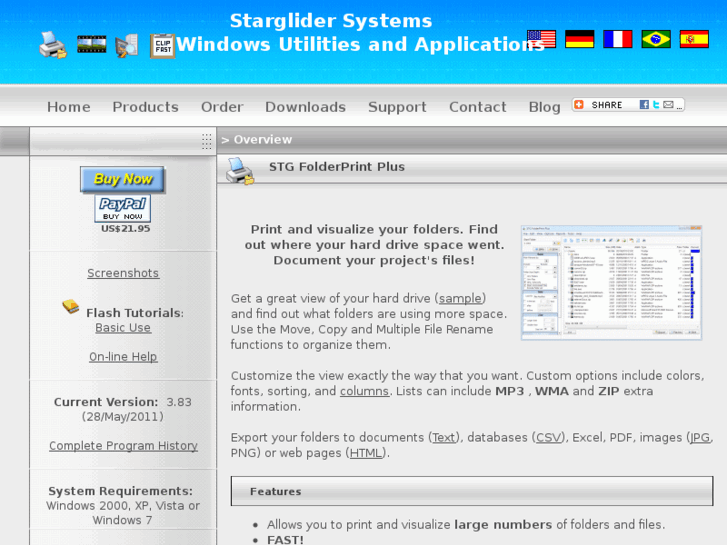Open the Support menu item
Viewport: 727px width, 545px height.
pos(397,107)
